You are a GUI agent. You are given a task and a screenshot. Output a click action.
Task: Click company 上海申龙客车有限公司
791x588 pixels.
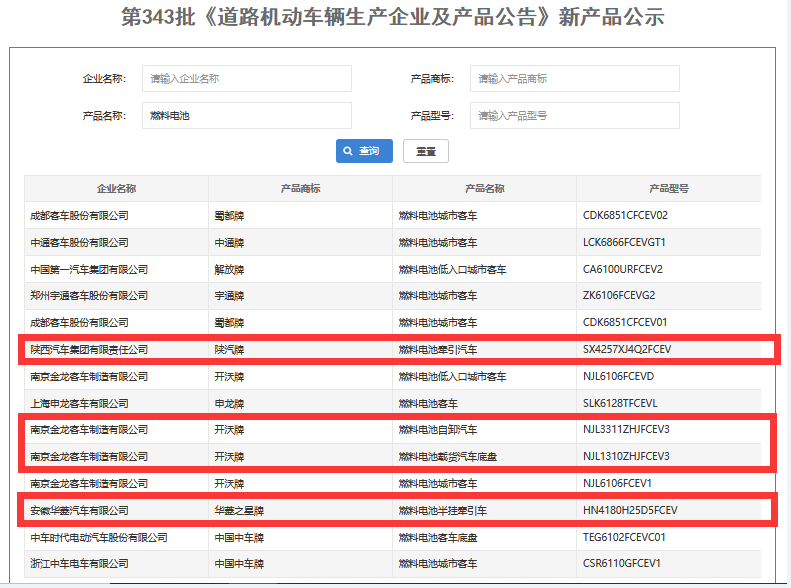(79, 403)
